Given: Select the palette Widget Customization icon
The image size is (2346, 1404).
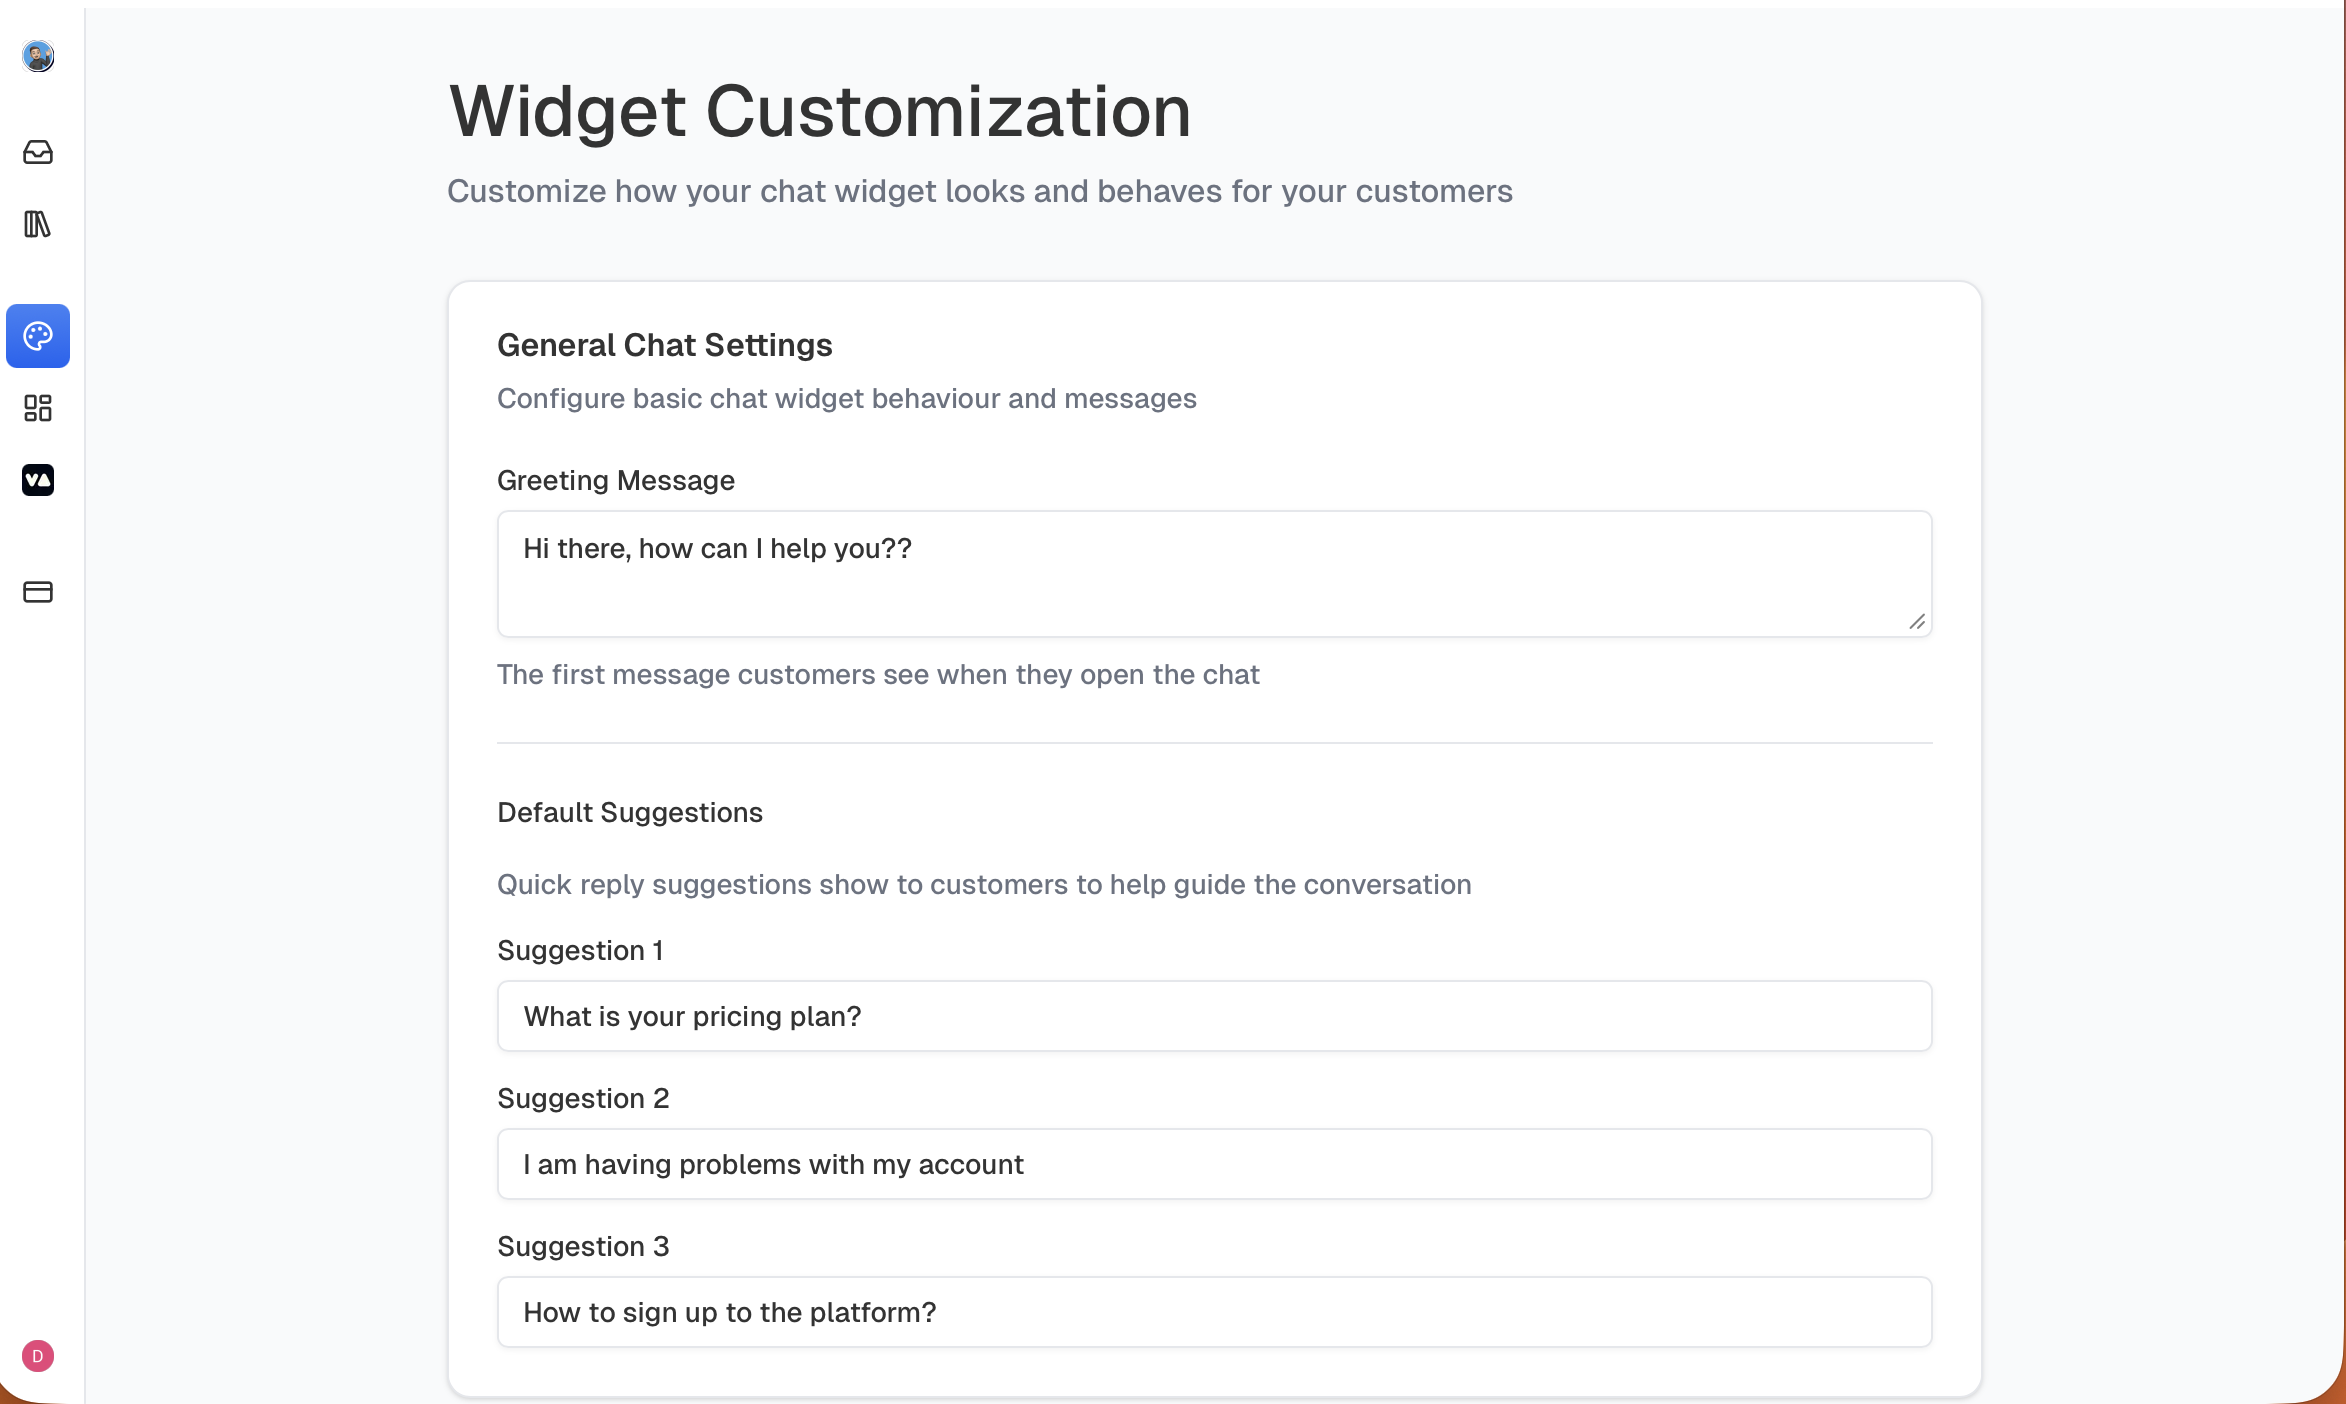Looking at the screenshot, I should [x=38, y=336].
